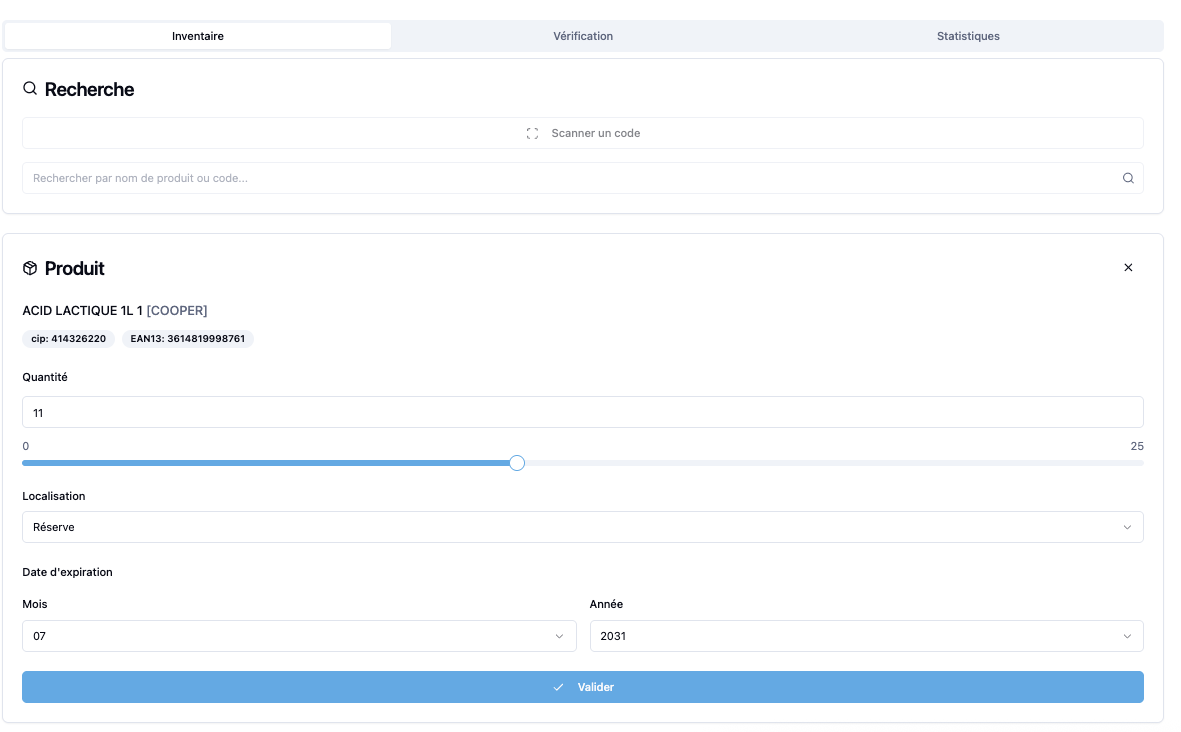Click the scan frame icon before Scanner un code

[x=532, y=133]
